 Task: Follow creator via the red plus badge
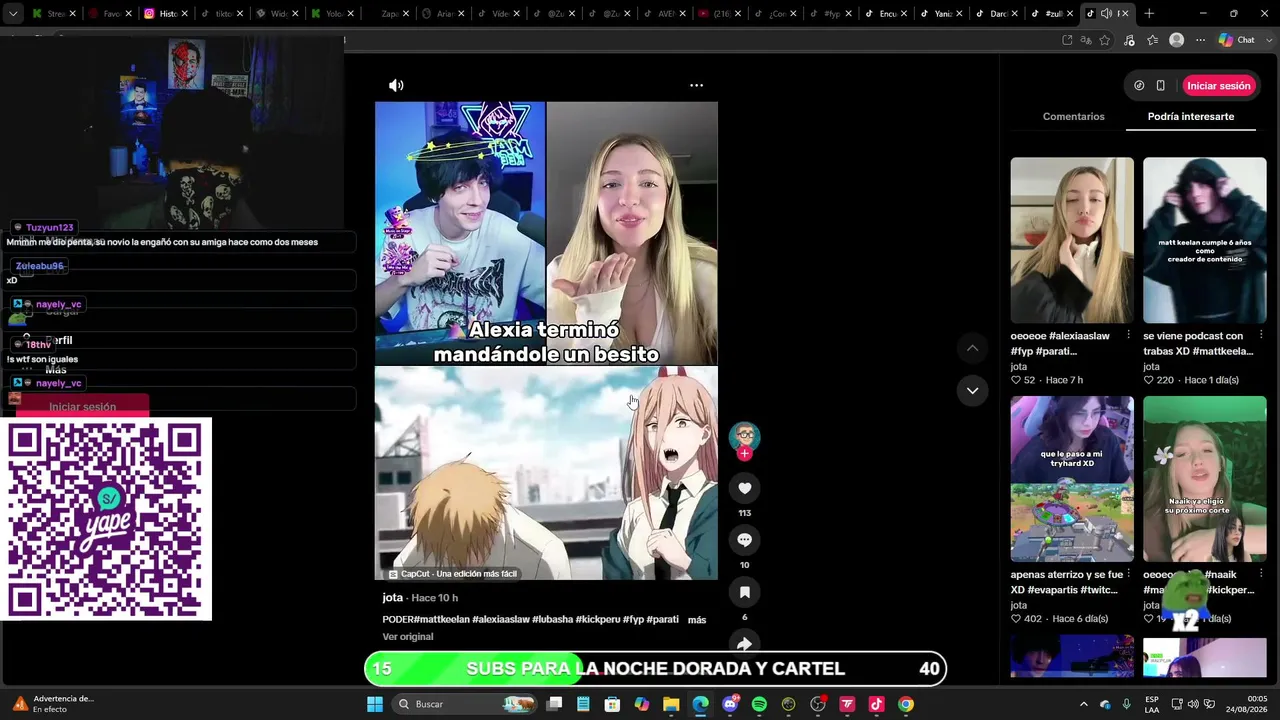tap(744, 454)
